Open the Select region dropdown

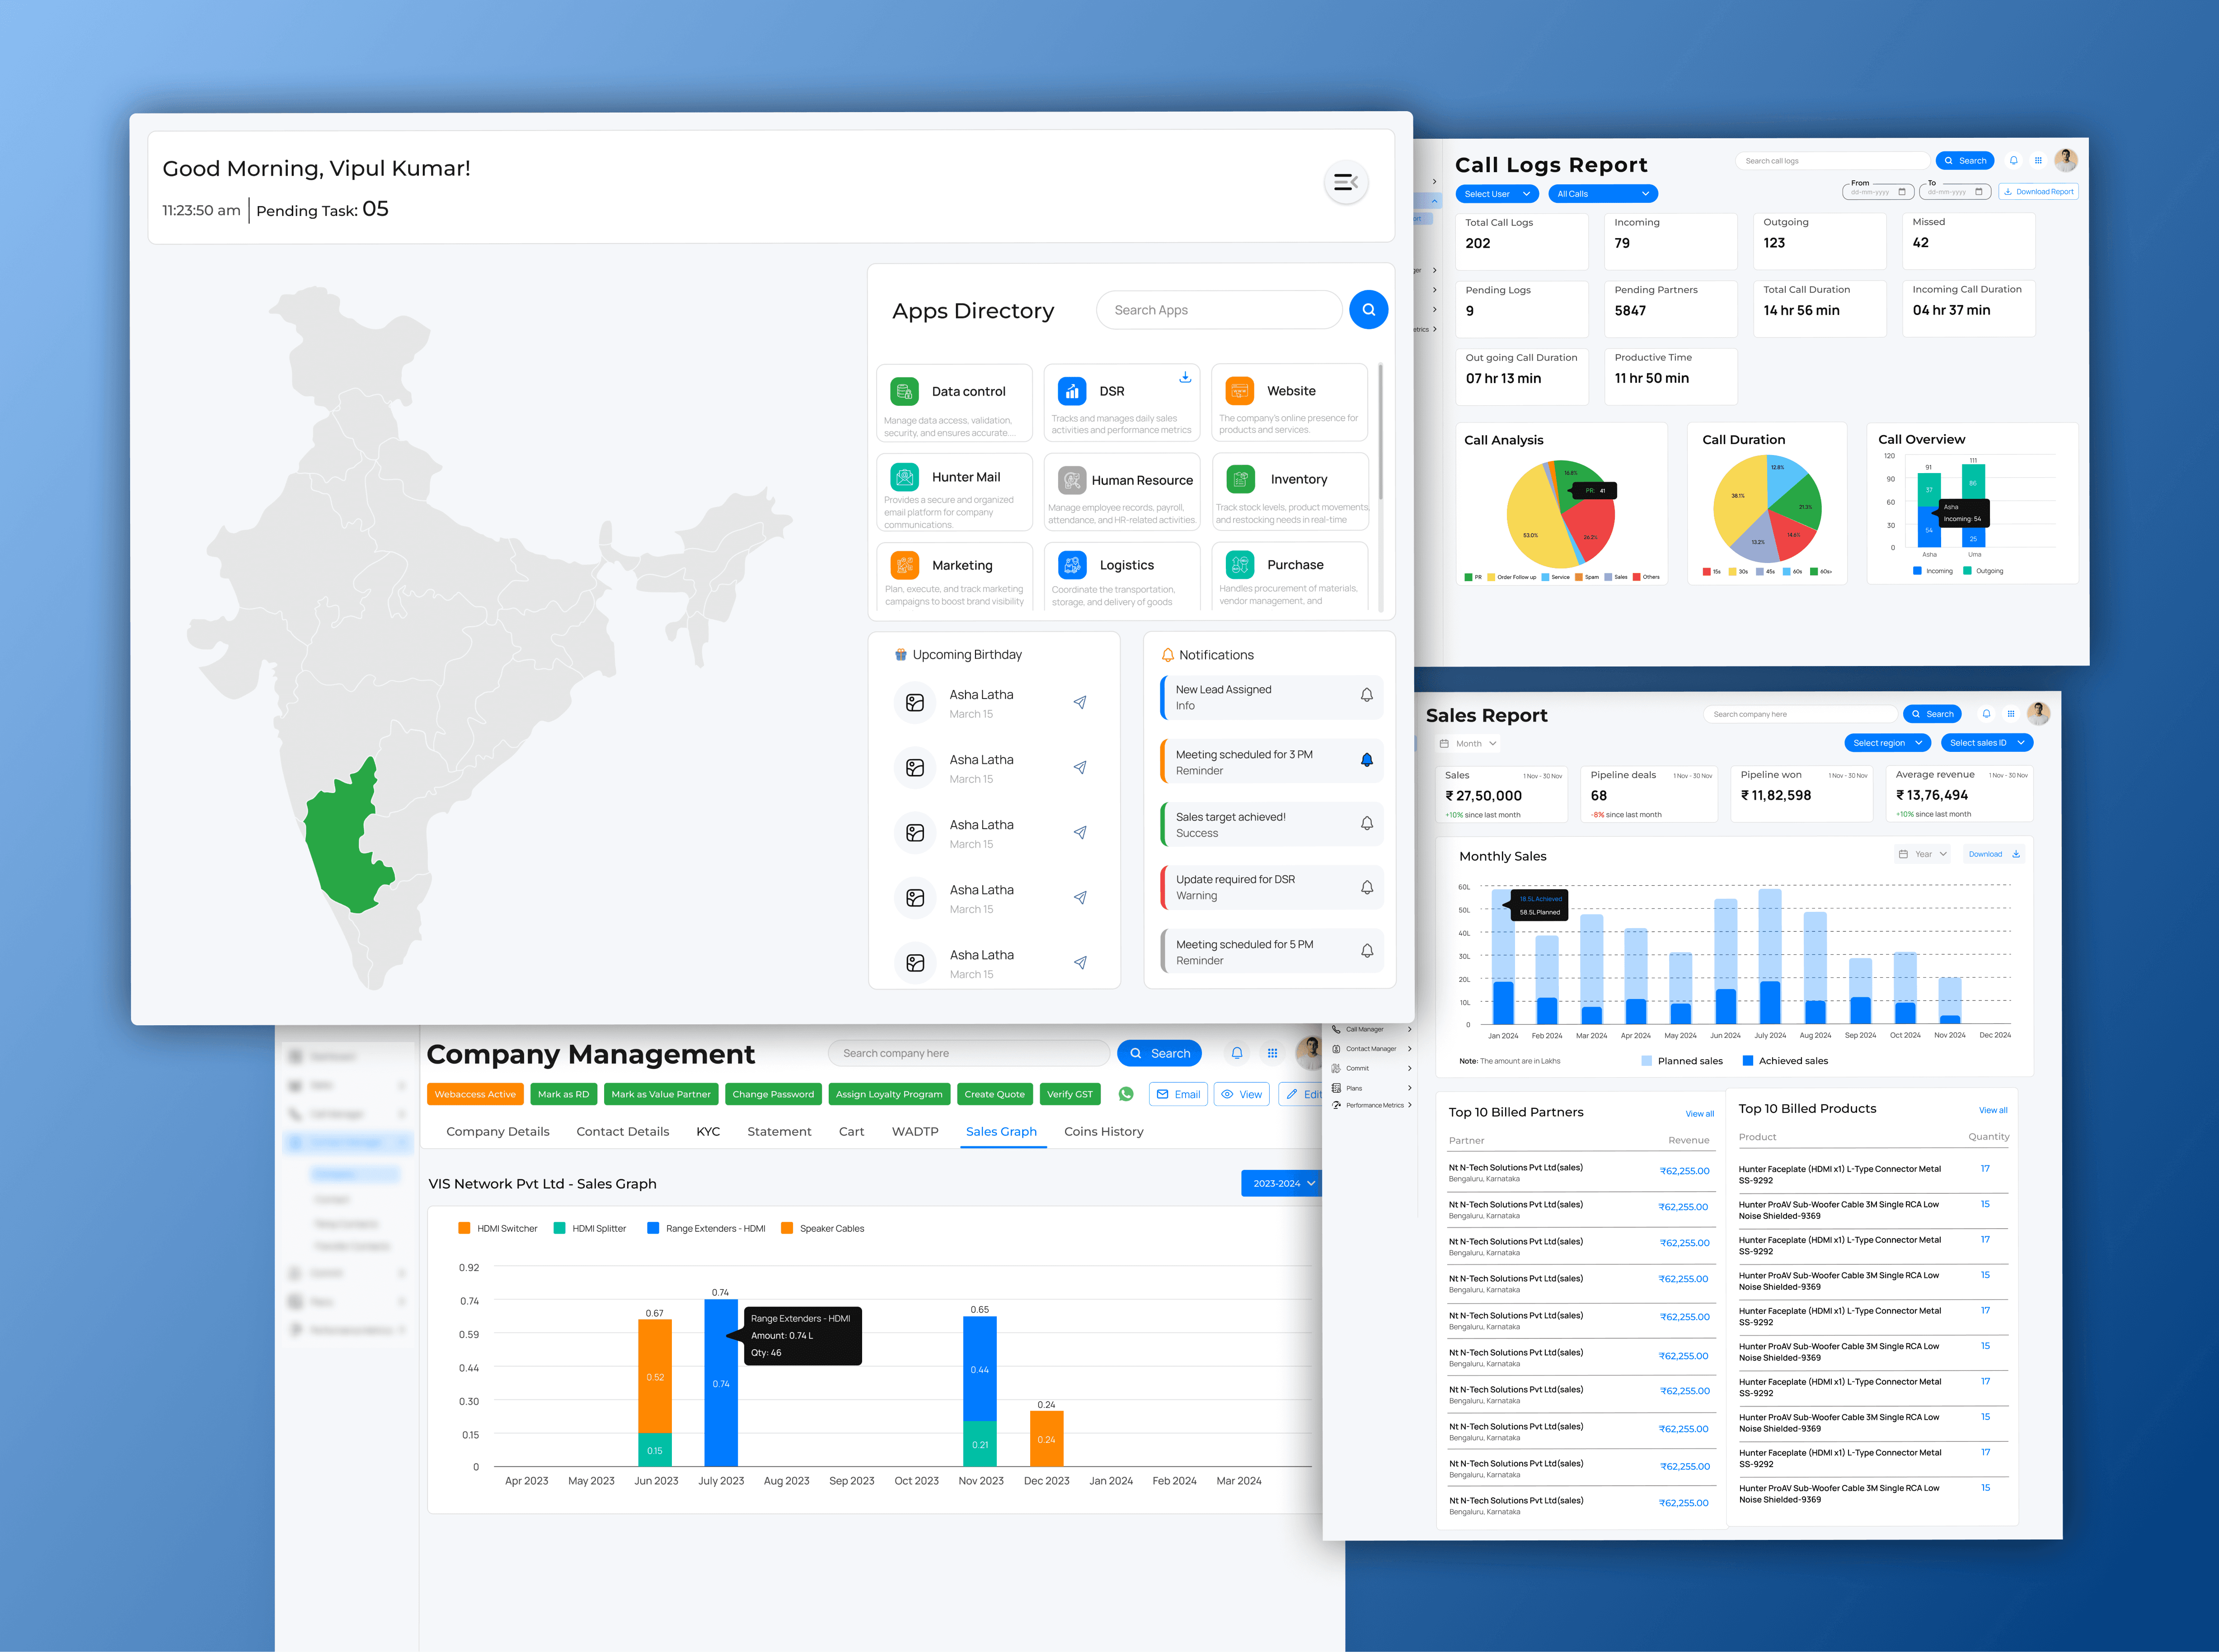[1887, 743]
